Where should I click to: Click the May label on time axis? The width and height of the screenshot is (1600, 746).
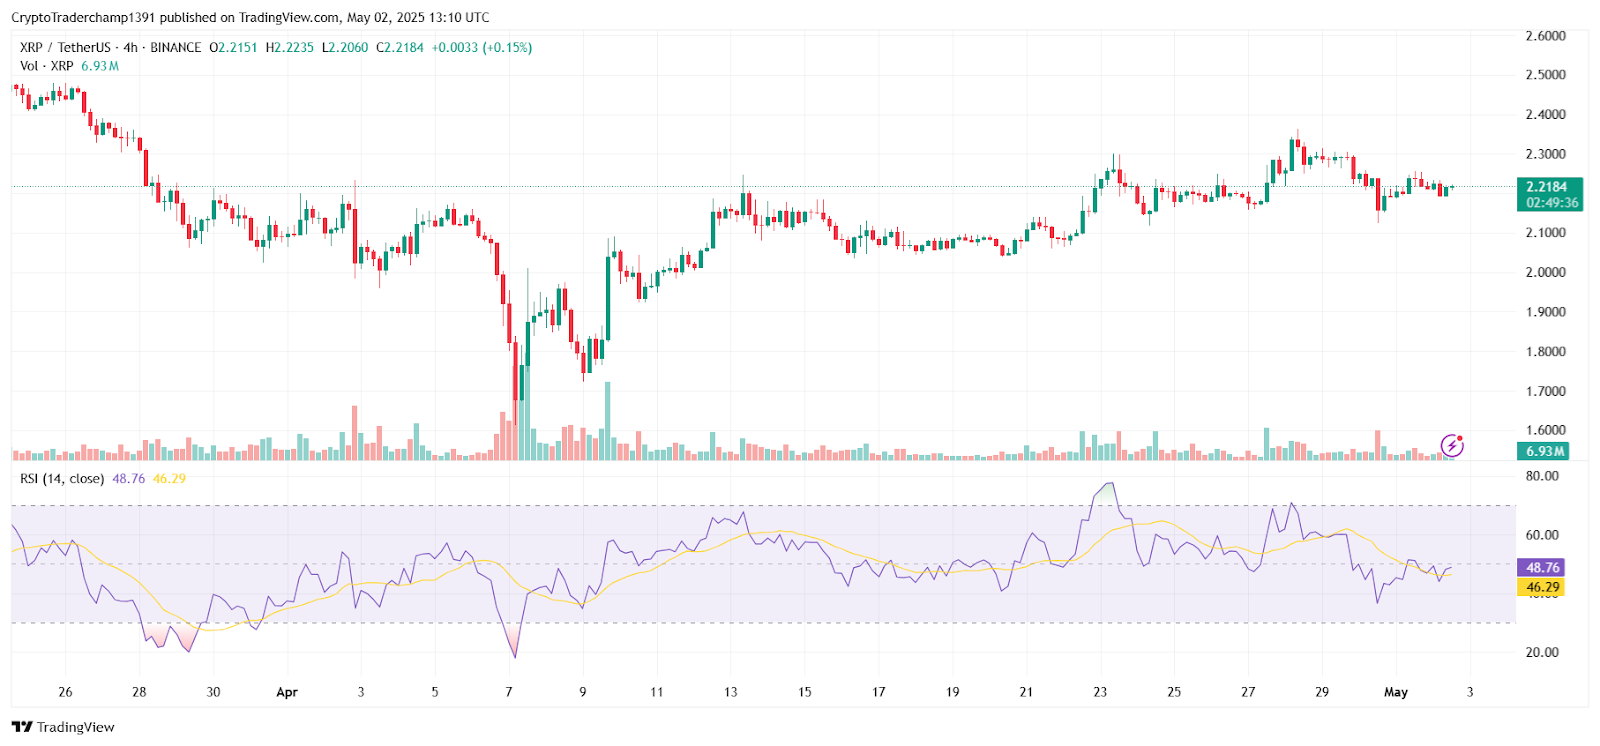[x=1395, y=692]
